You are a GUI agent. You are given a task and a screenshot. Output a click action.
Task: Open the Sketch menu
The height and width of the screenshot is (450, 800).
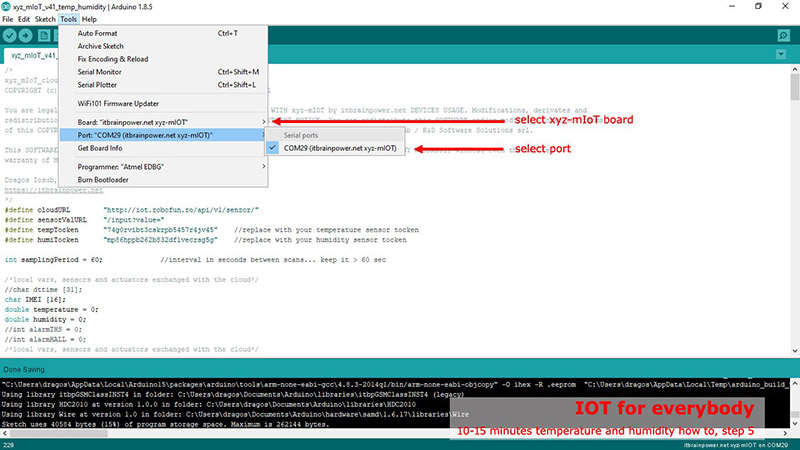45,19
